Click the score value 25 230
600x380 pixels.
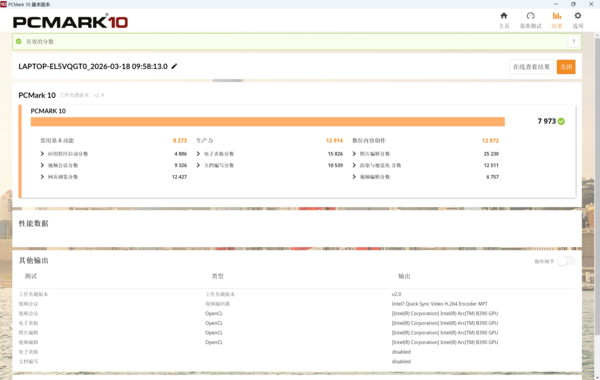coord(491,154)
